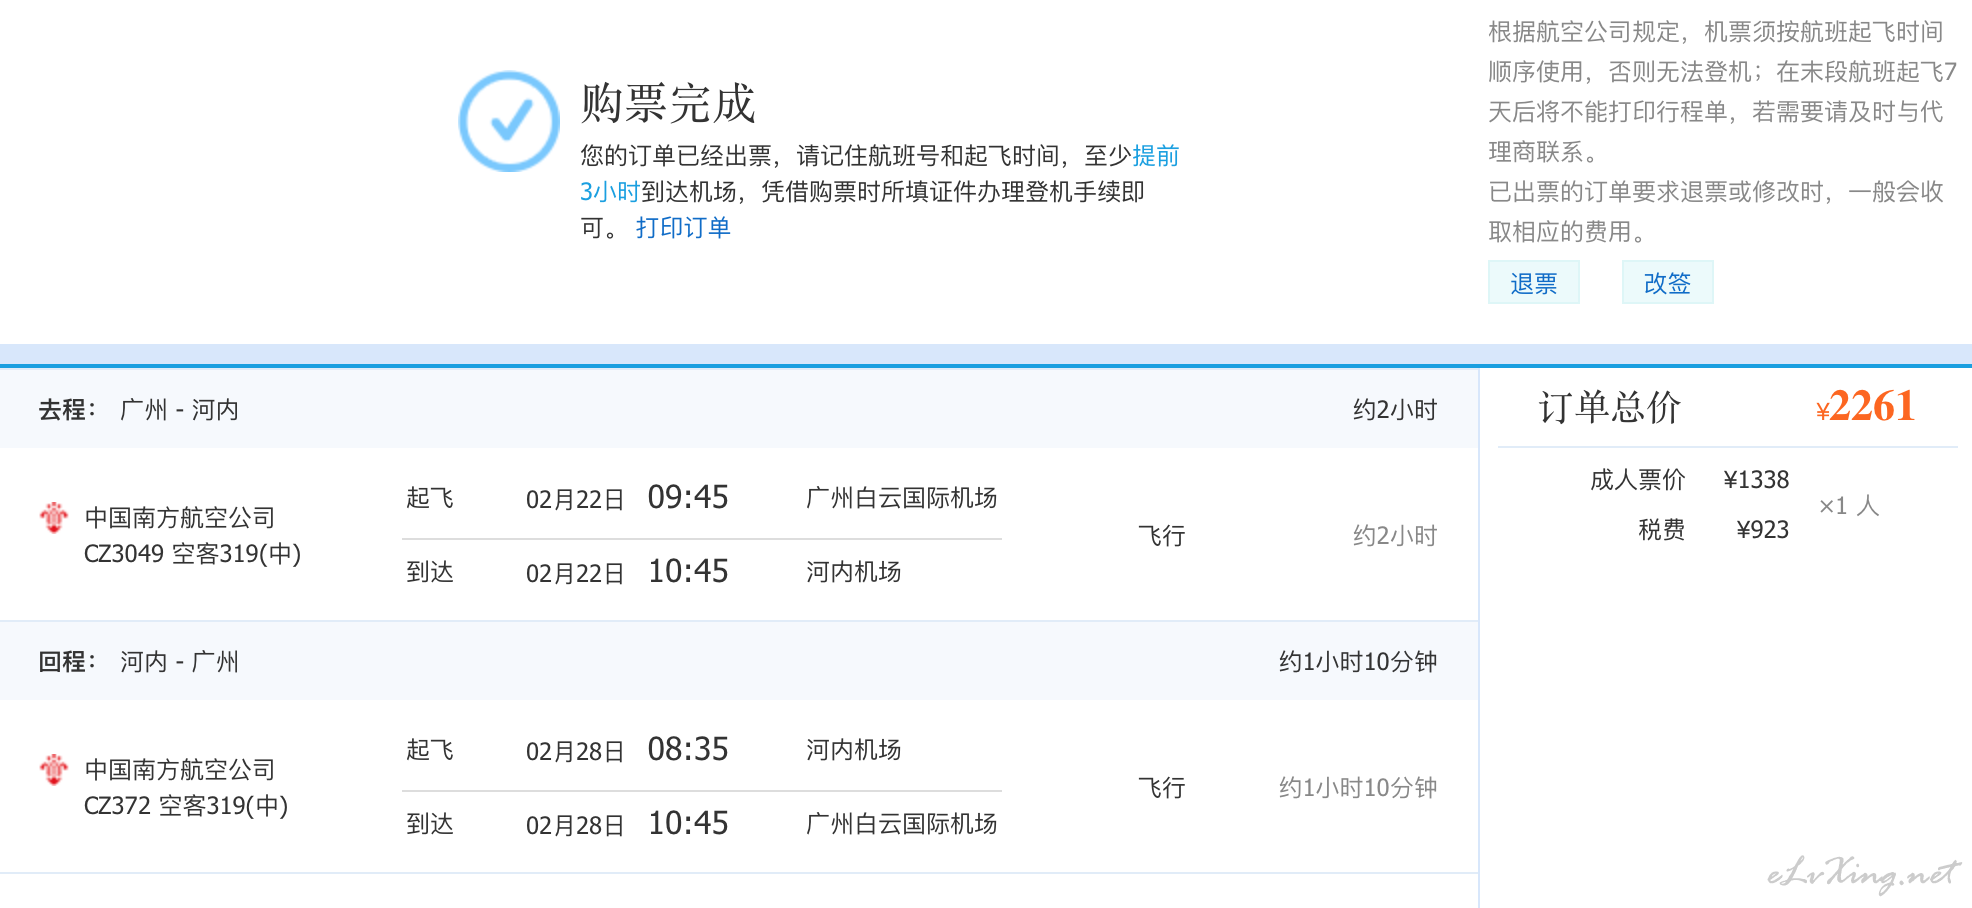This screenshot has height=908, width=1972.
Task: Click the tax amount ¥923
Action: click(1762, 530)
